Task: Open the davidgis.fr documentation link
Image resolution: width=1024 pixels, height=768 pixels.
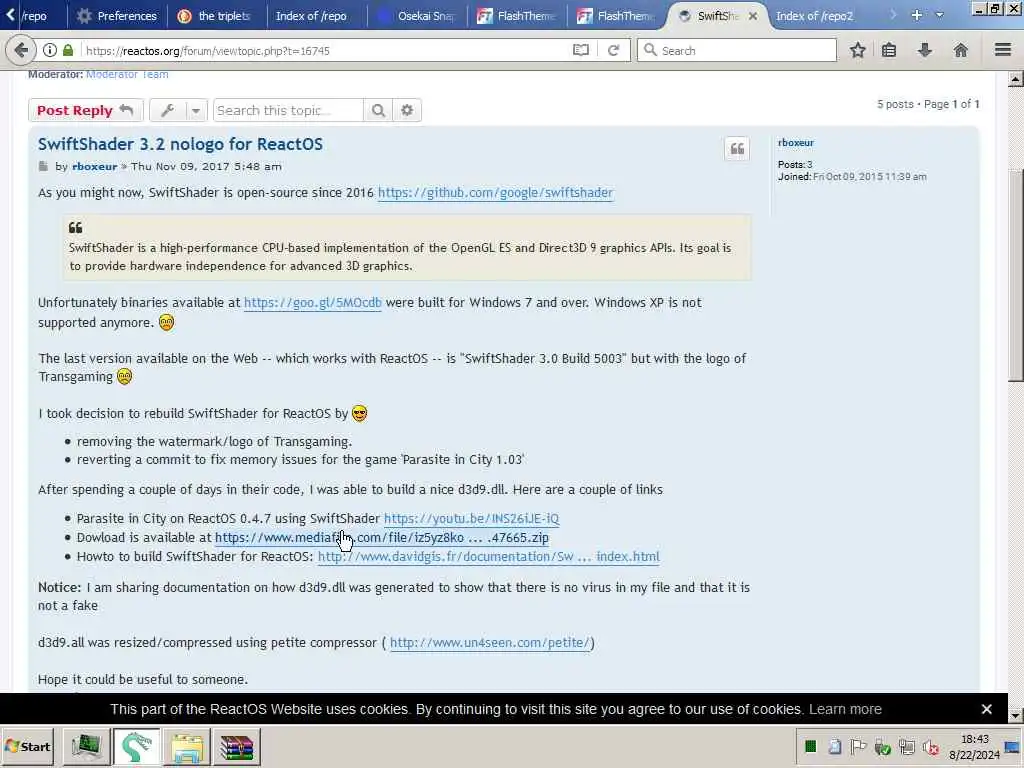Action: 488,556
